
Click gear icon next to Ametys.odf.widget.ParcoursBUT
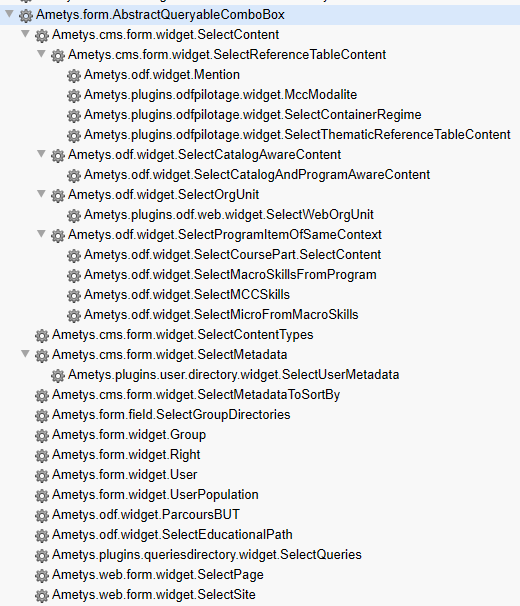pyautogui.click(x=42, y=516)
